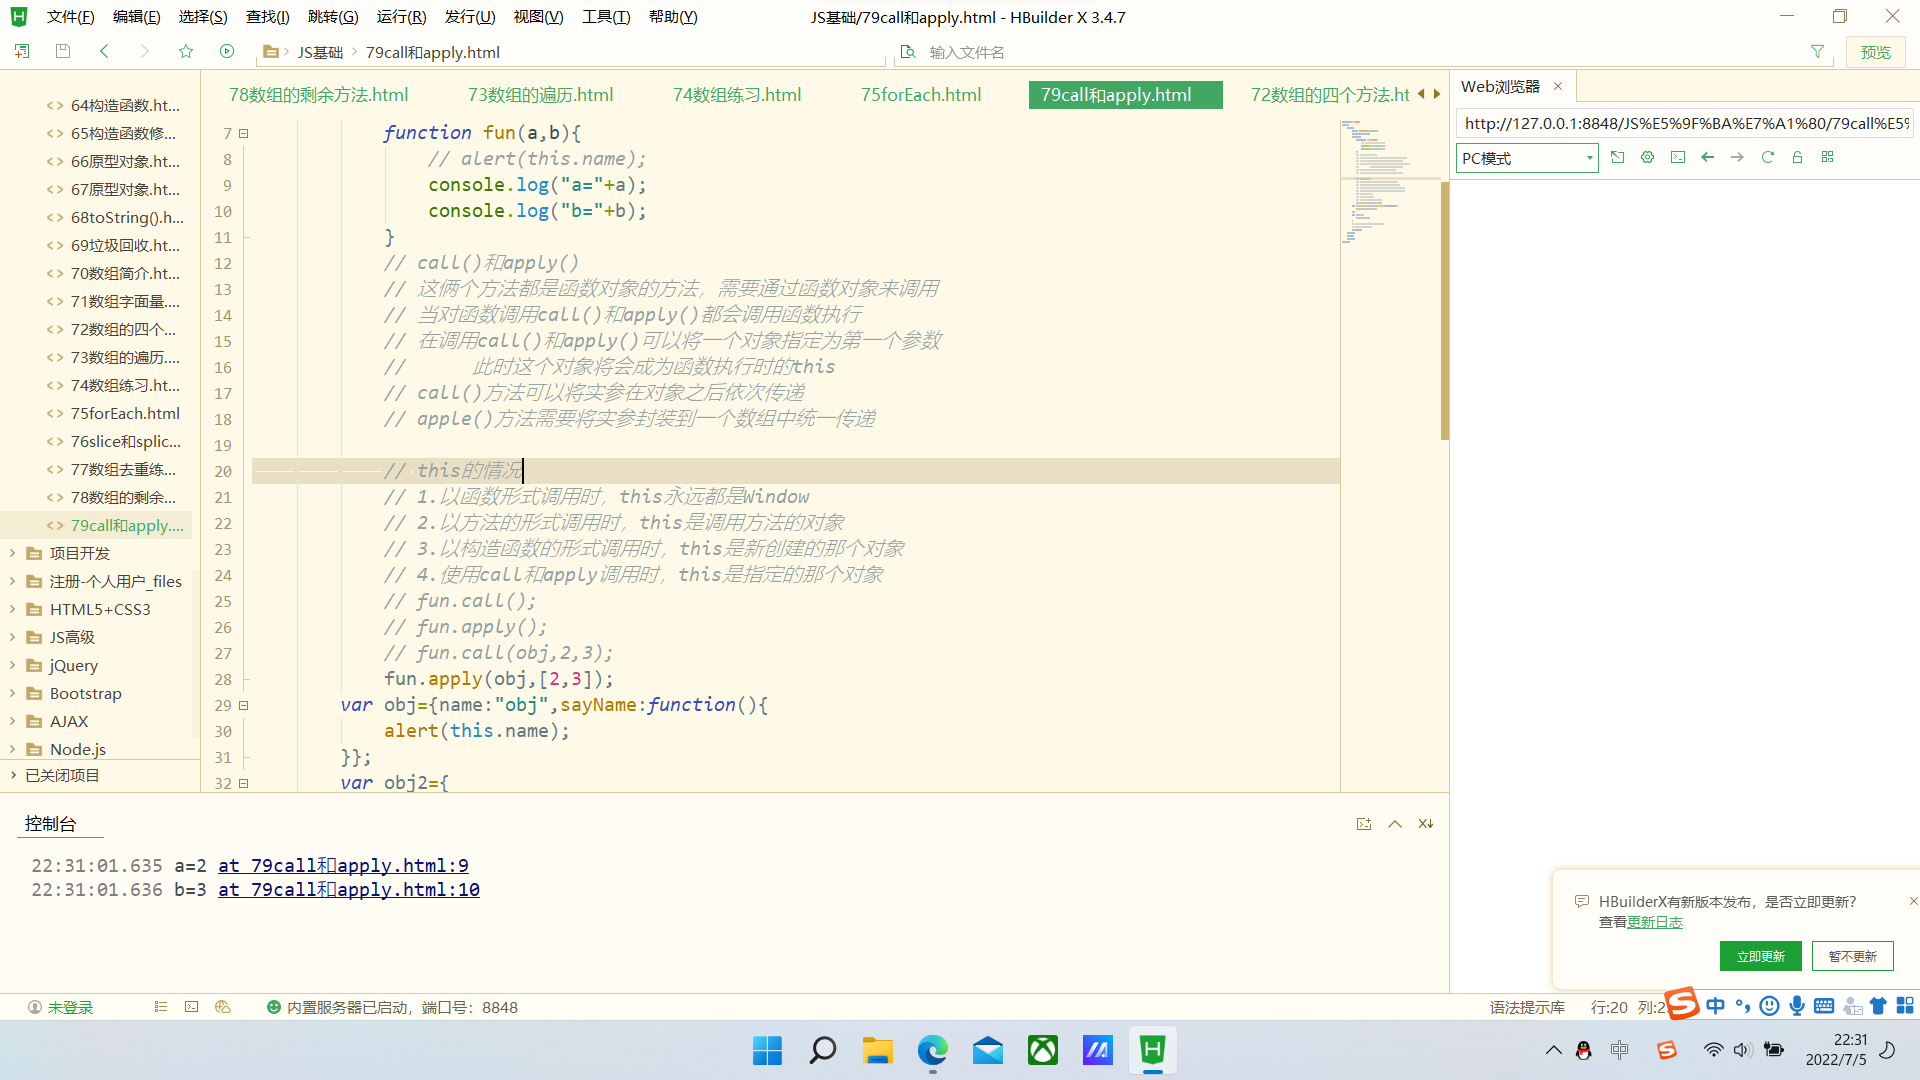Navigate back with the editor back arrow
This screenshot has width=1920, height=1080.
pyautogui.click(x=105, y=51)
